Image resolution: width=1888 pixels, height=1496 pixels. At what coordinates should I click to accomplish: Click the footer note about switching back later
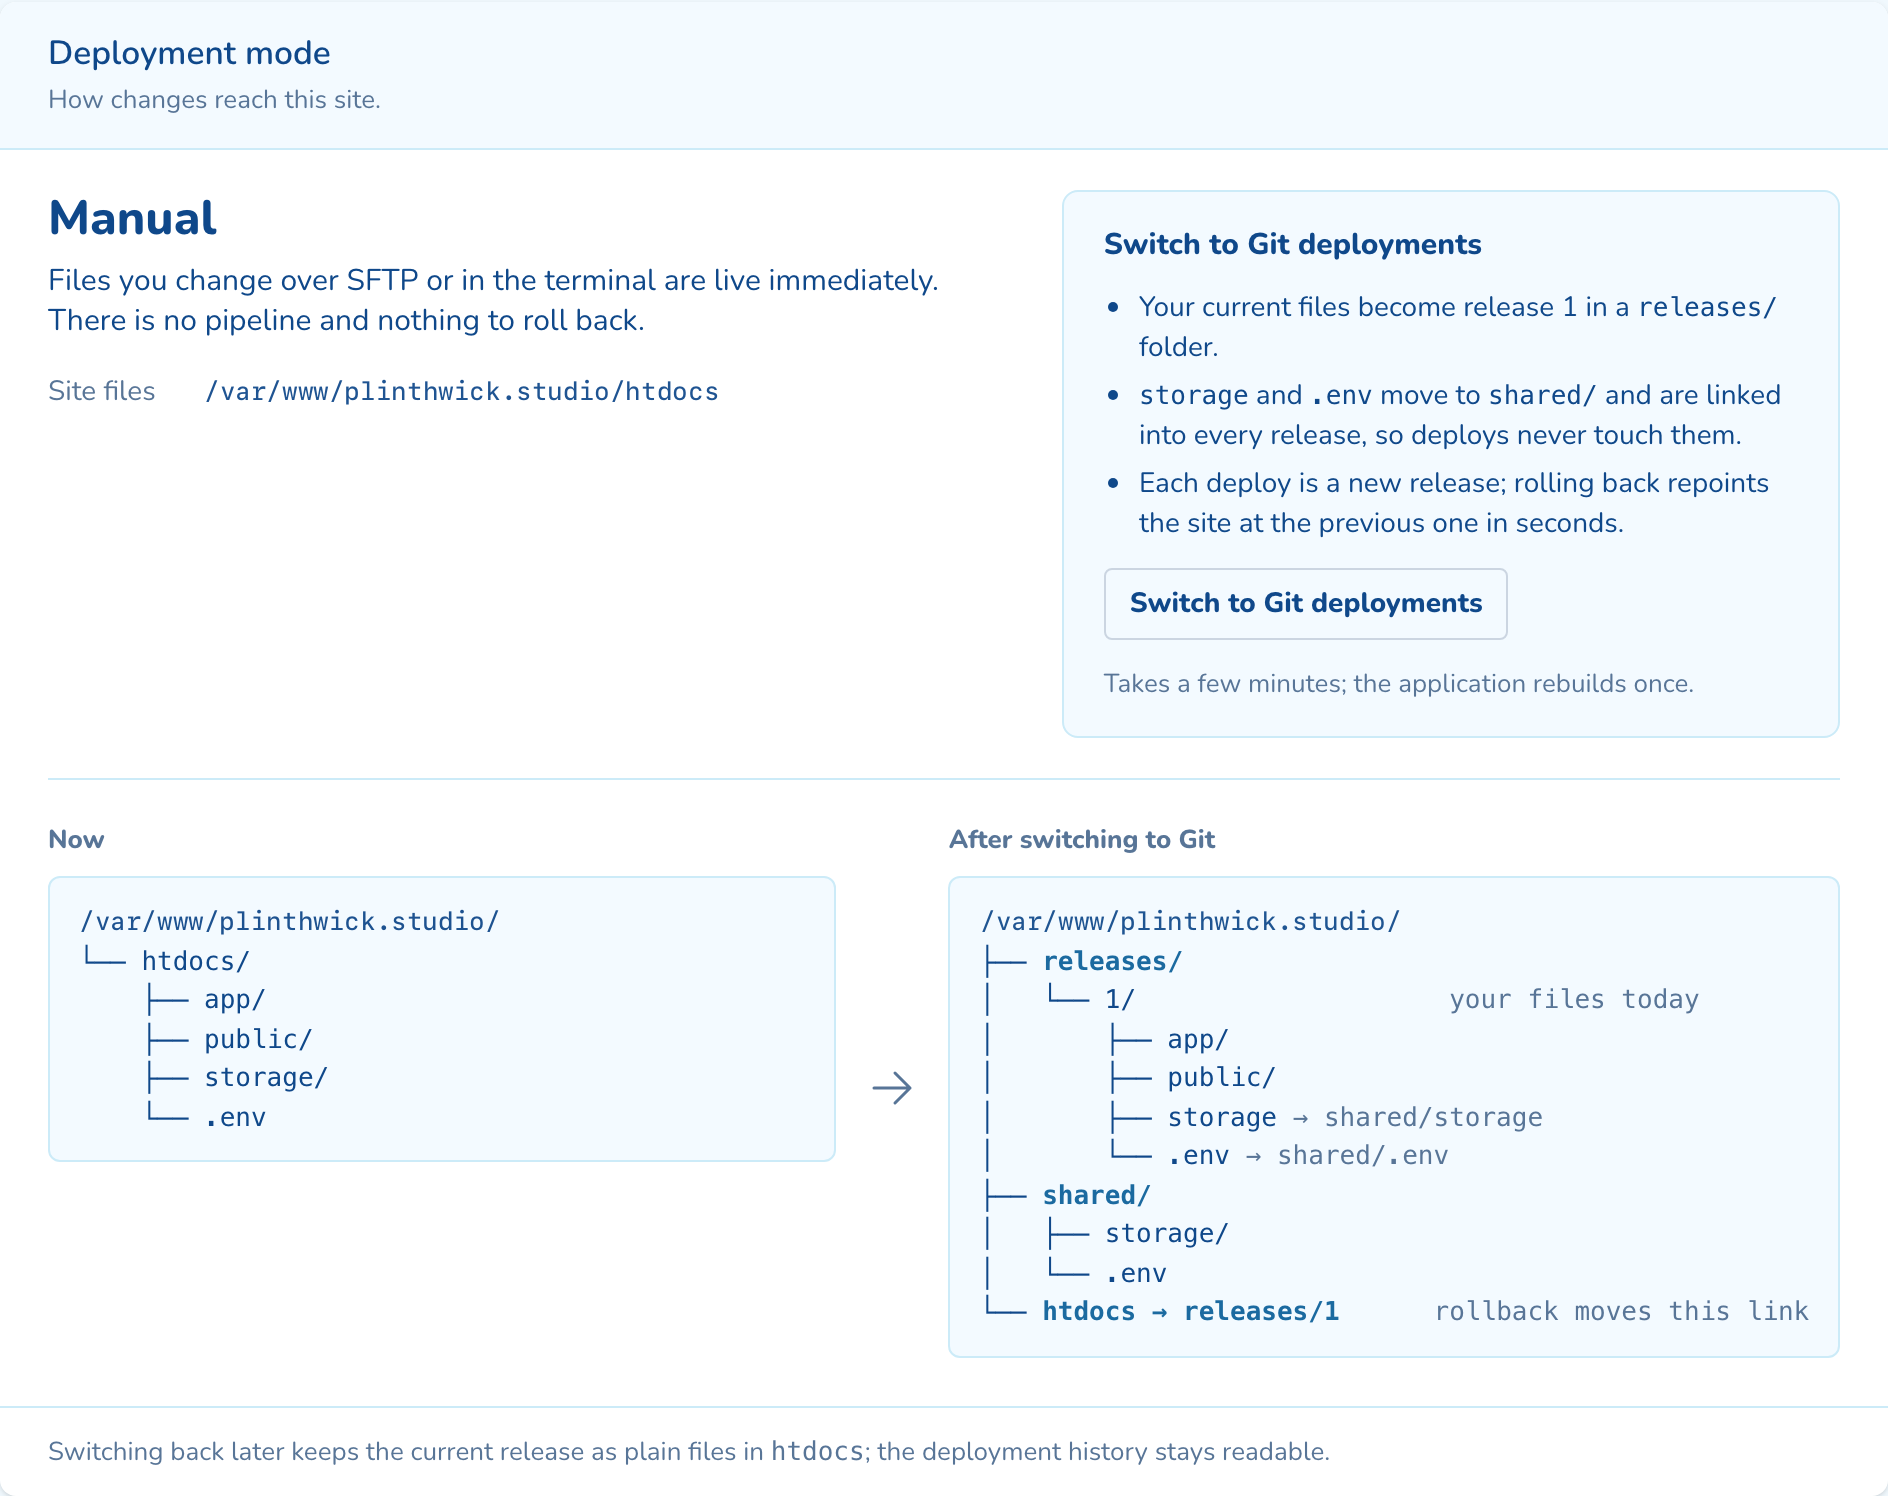coord(689,1452)
